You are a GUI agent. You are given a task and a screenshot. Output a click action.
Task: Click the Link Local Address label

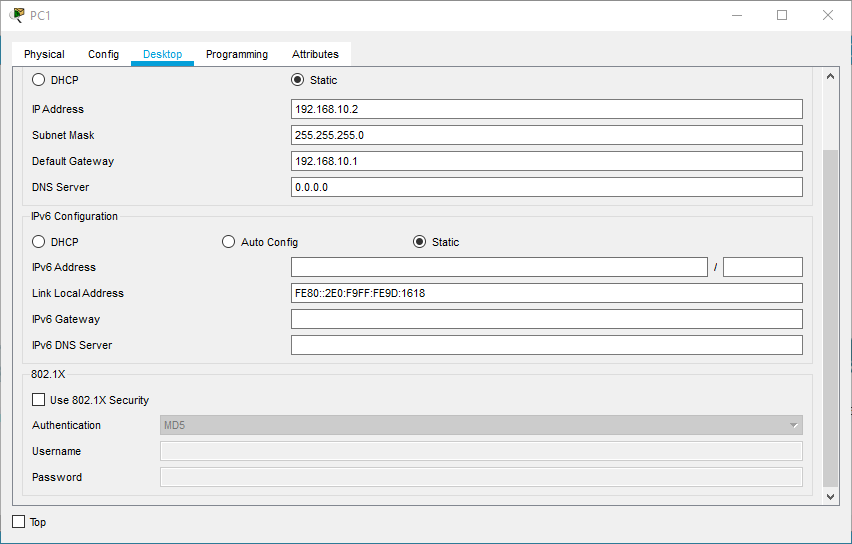tap(78, 293)
